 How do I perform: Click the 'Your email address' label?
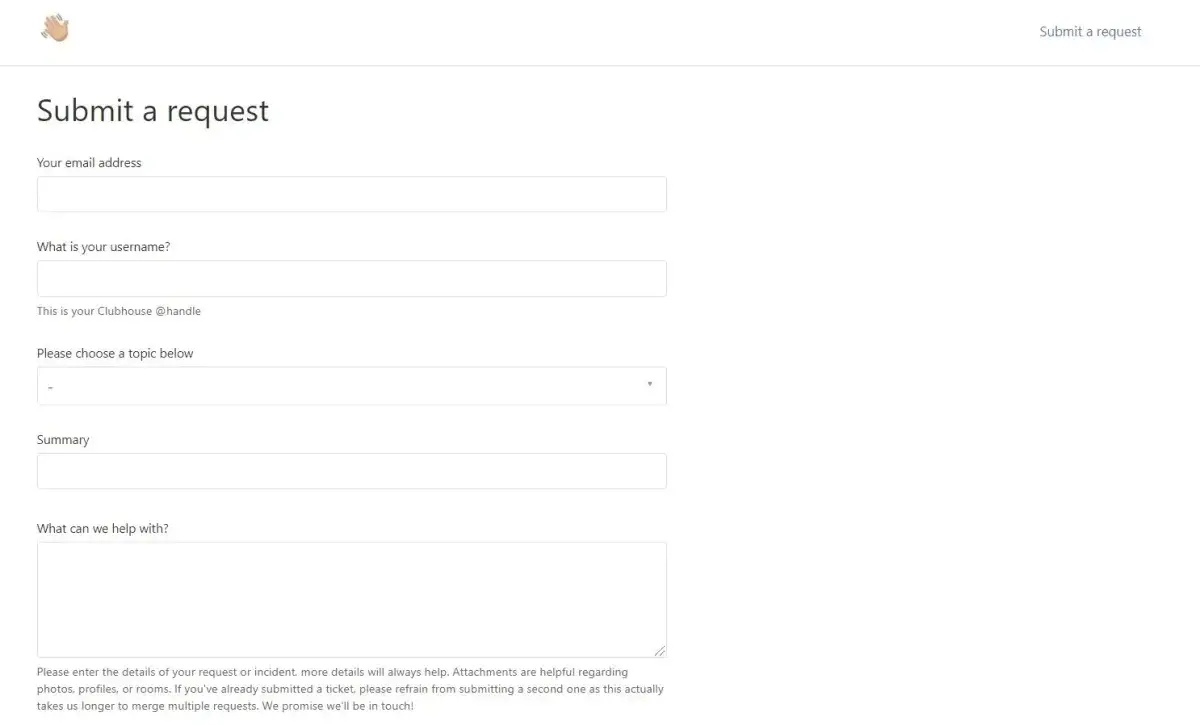click(89, 162)
